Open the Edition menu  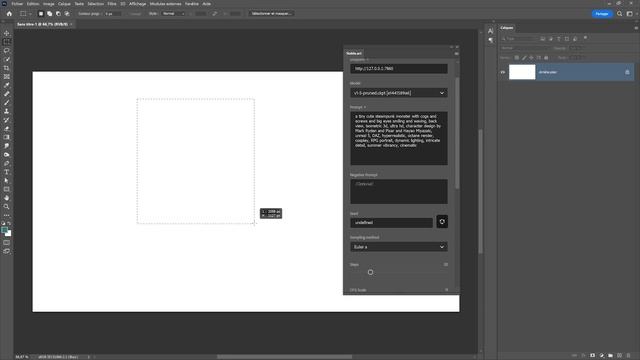(33, 4)
